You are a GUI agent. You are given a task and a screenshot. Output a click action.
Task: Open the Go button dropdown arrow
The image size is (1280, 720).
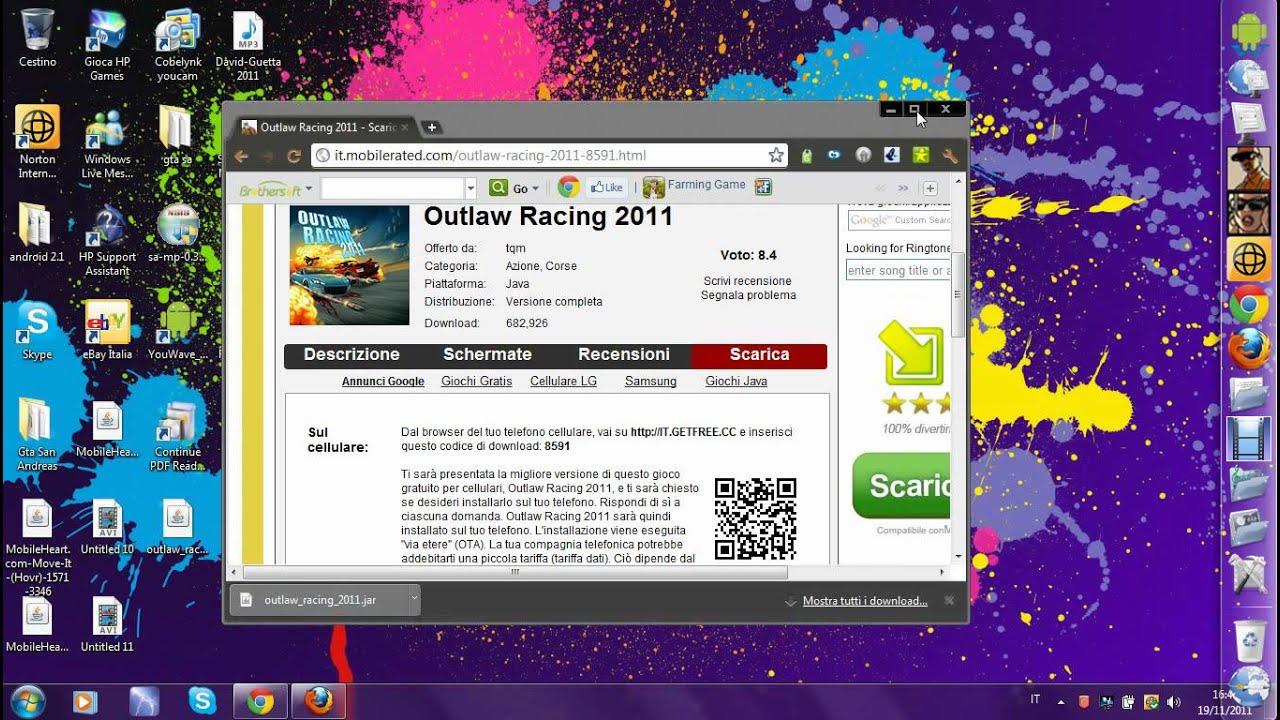[535, 188]
